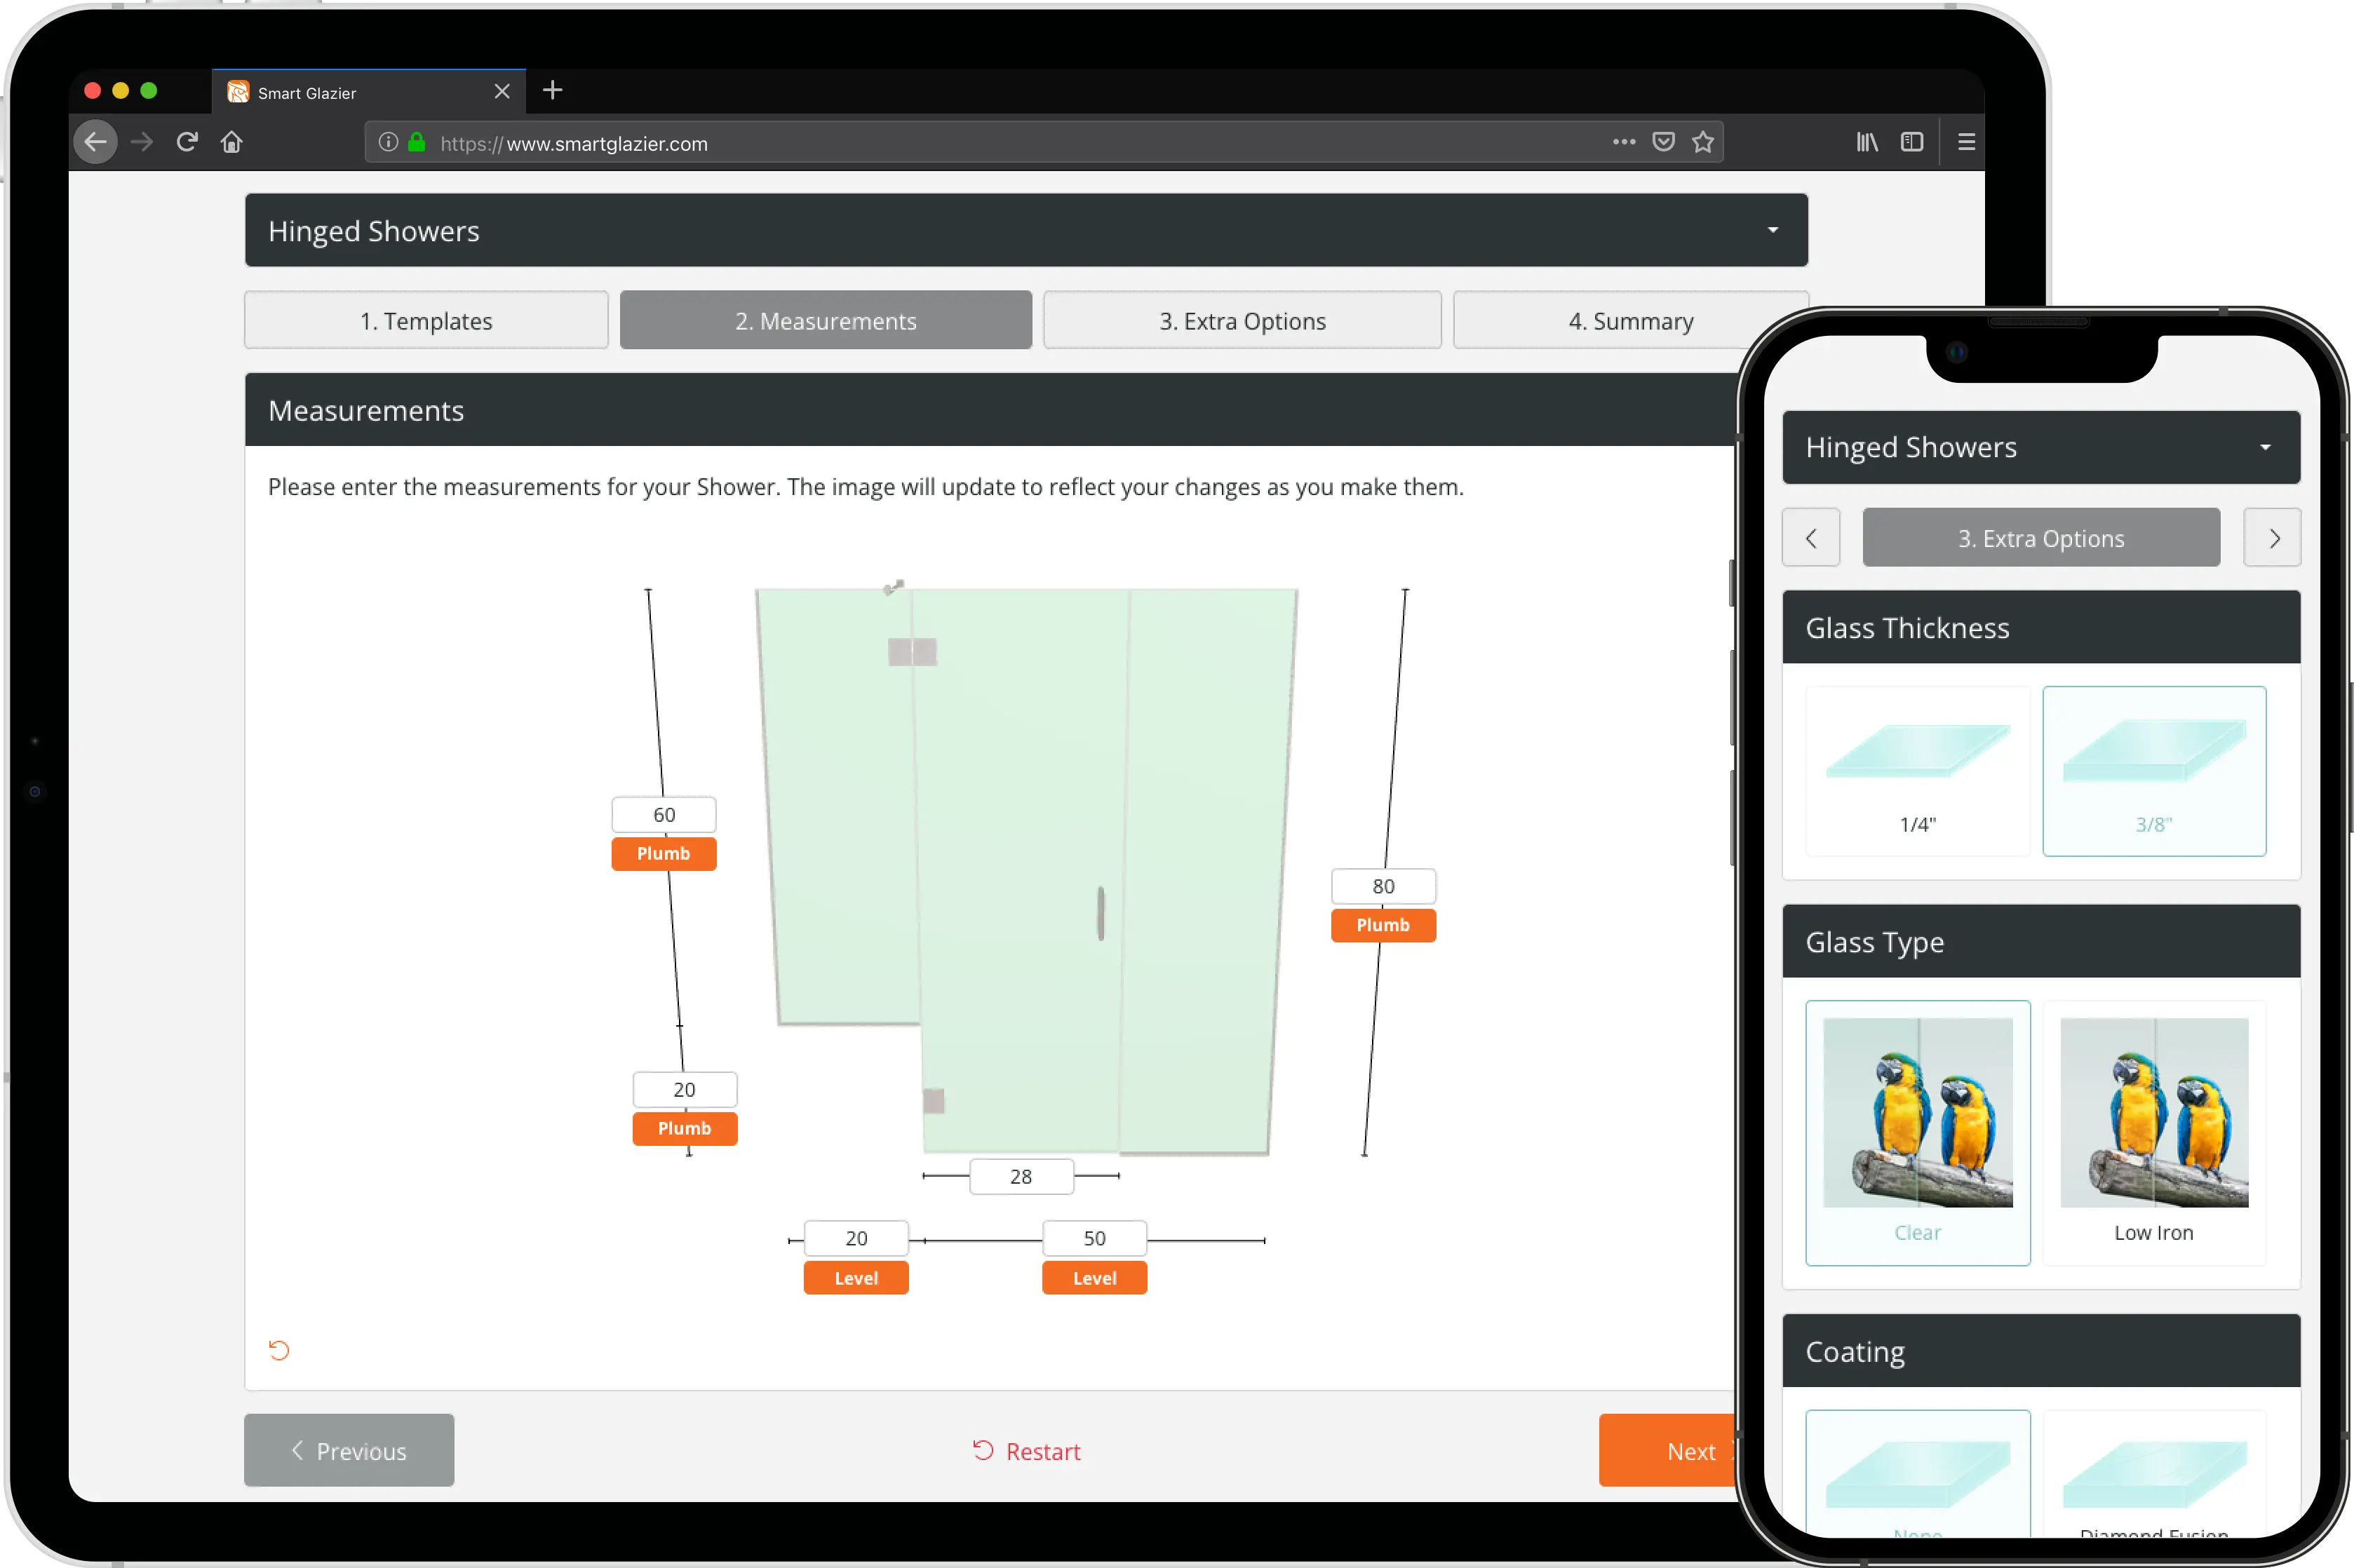Viewport: 2354px width, 1568px height.
Task: Toggle the Level button under 50
Action: coord(1094,1278)
